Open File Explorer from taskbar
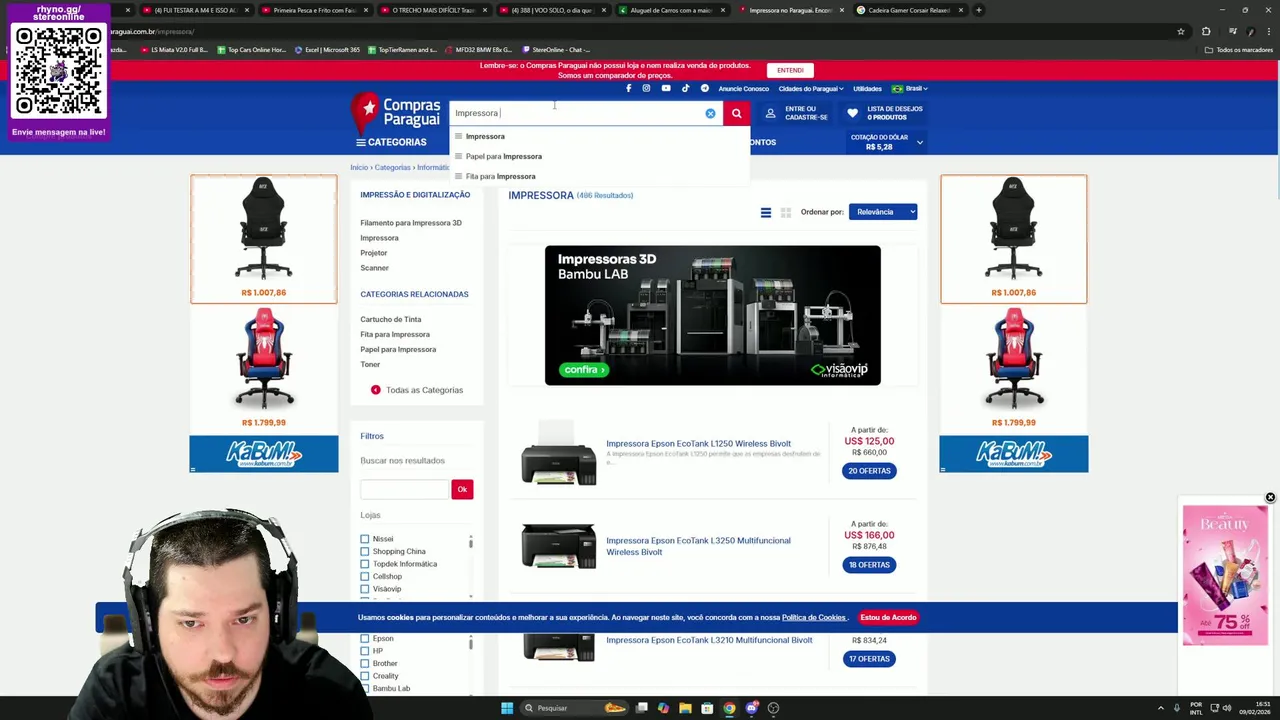Image resolution: width=1280 pixels, height=720 pixels. tap(685, 708)
